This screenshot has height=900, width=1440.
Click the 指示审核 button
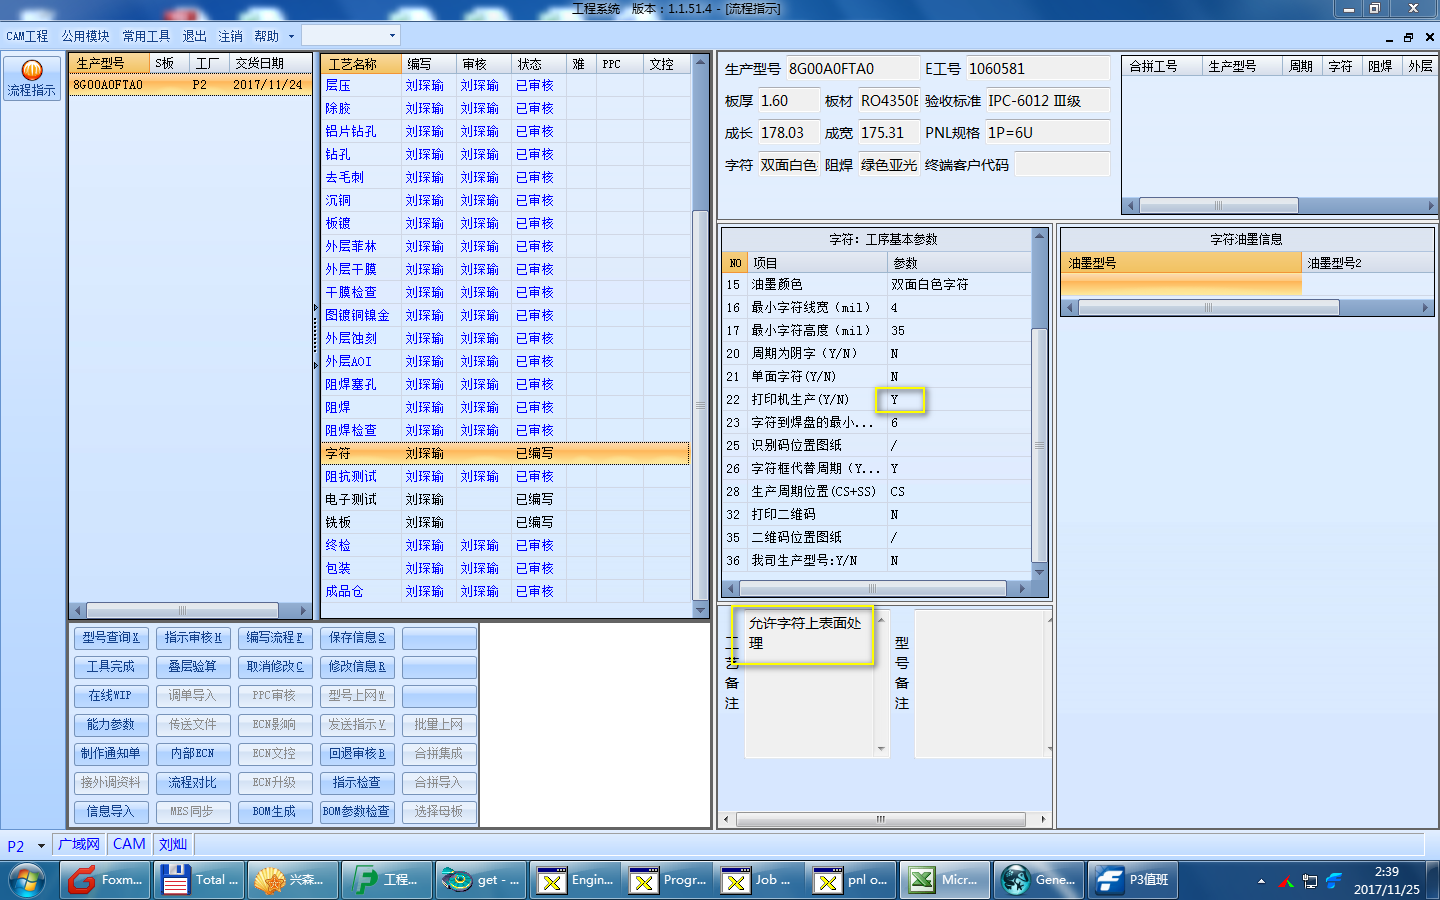point(193,638)
